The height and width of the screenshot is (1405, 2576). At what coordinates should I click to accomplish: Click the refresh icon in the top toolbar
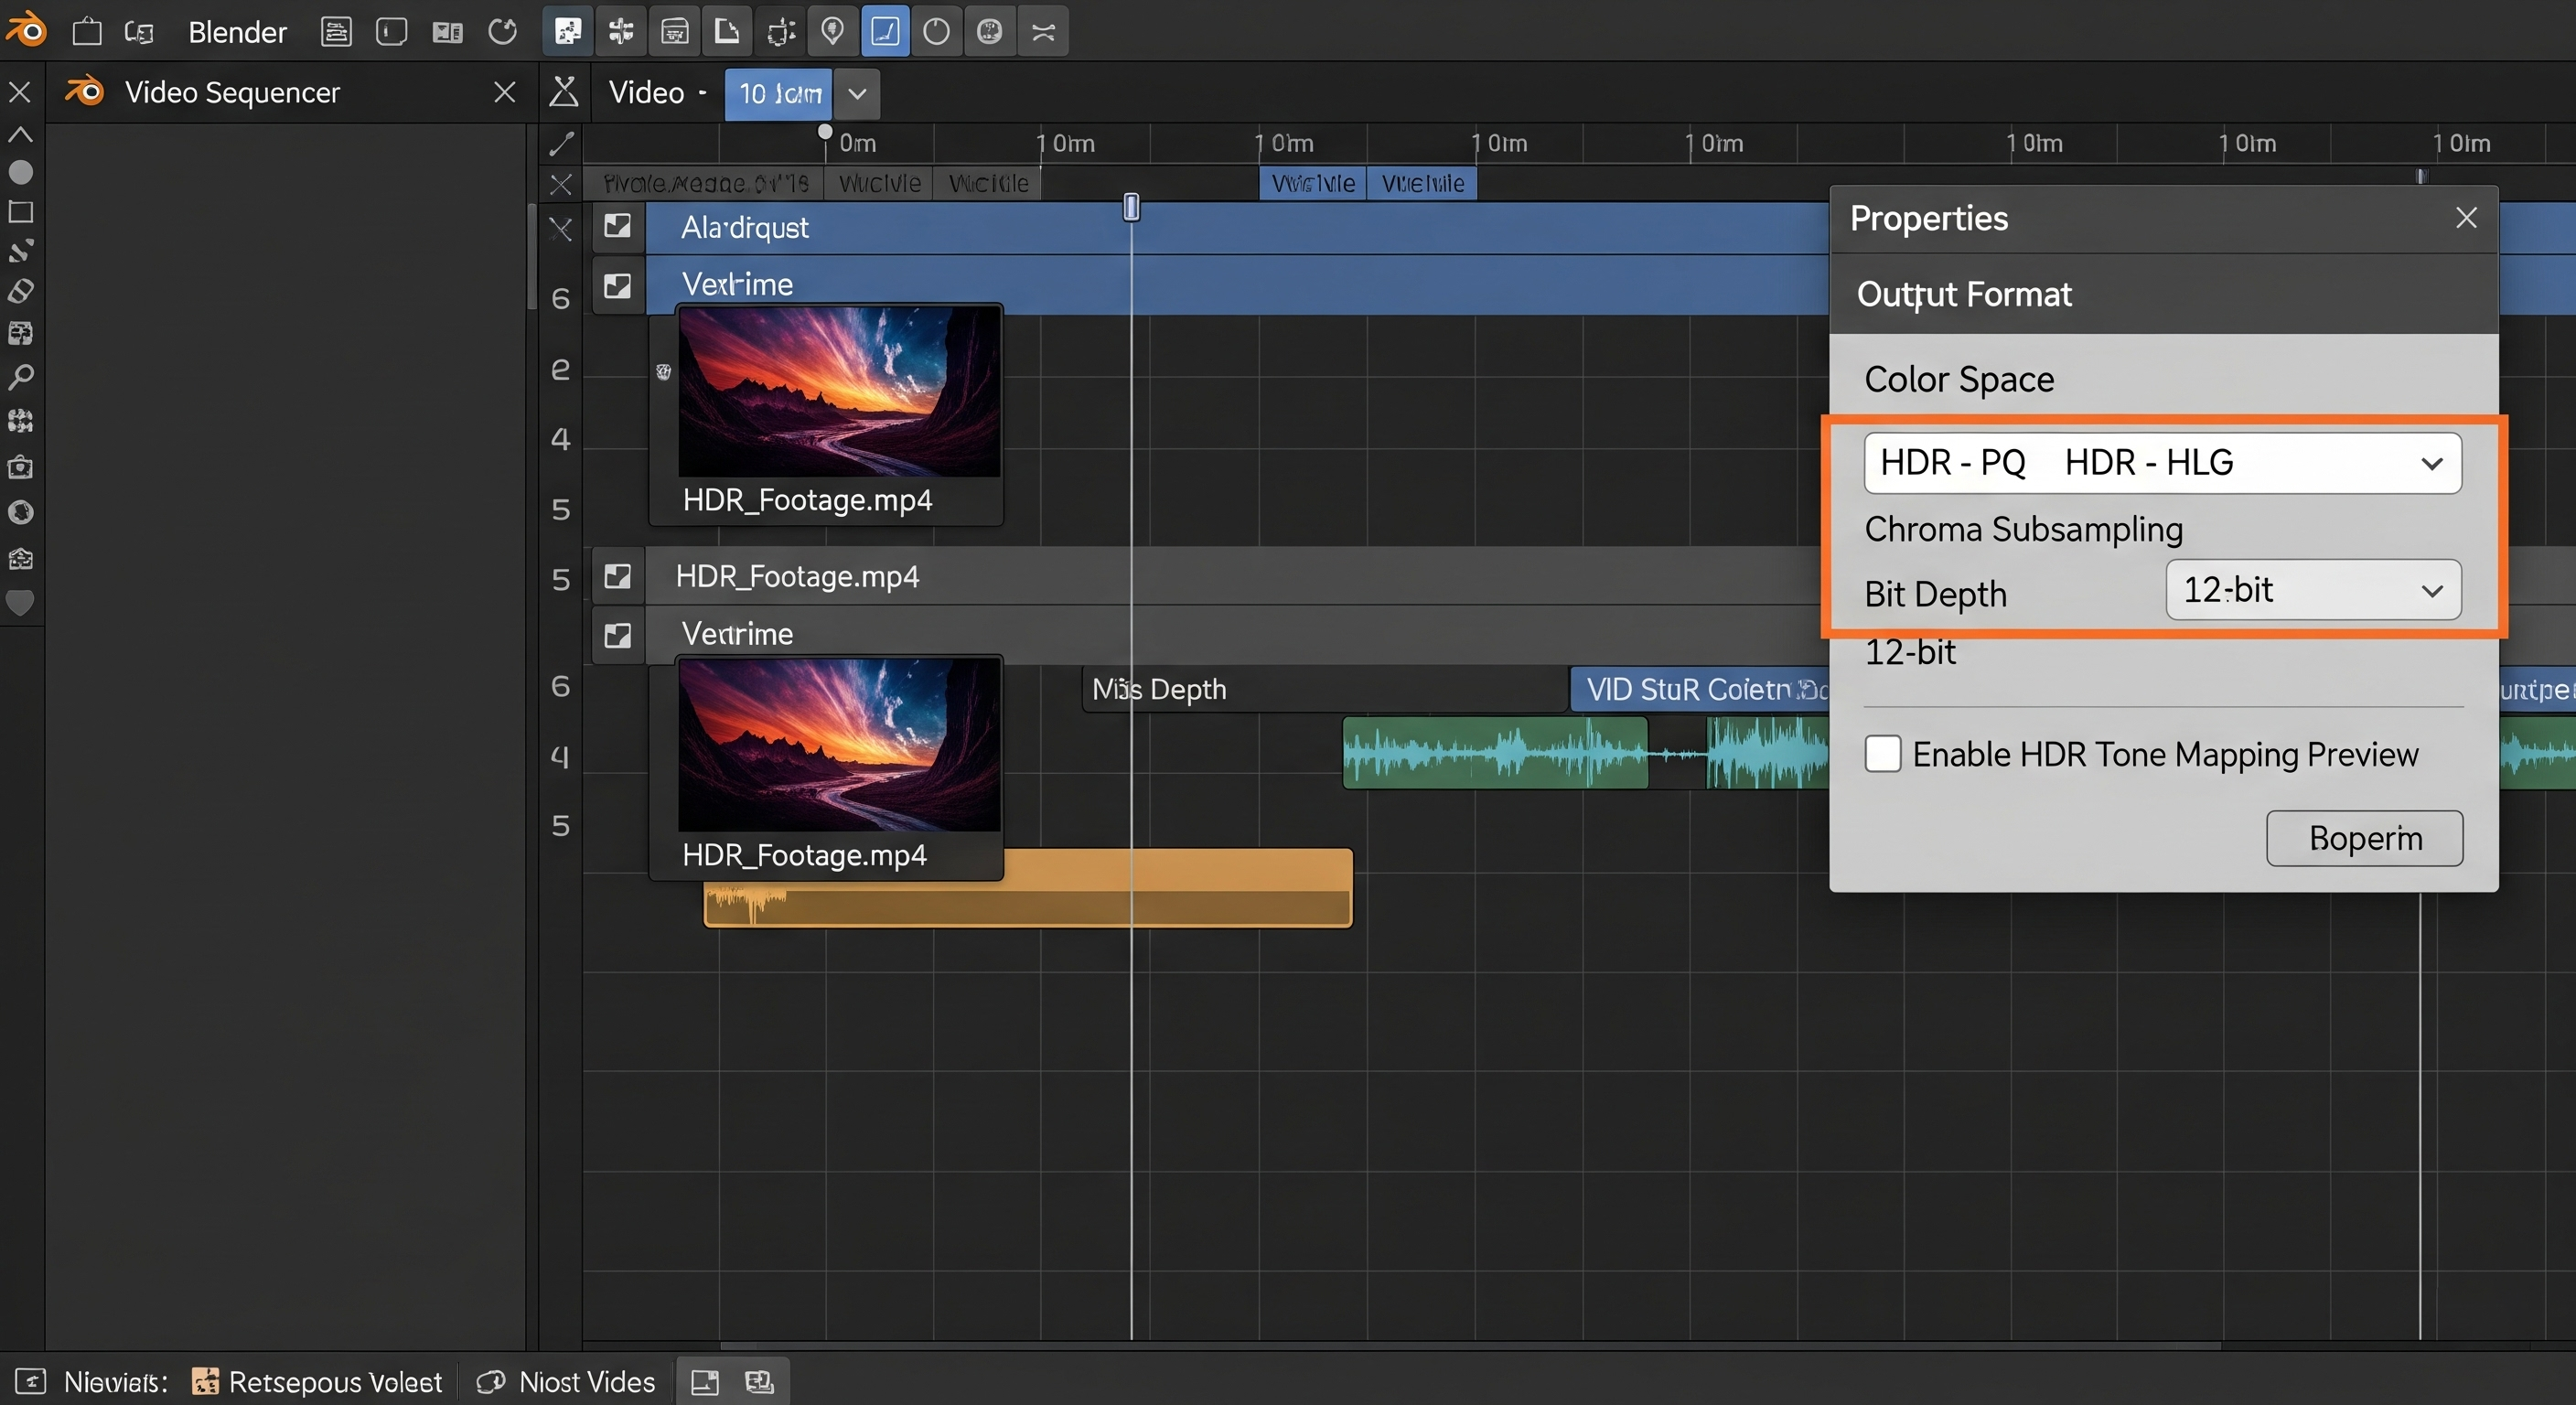(503, 31)
